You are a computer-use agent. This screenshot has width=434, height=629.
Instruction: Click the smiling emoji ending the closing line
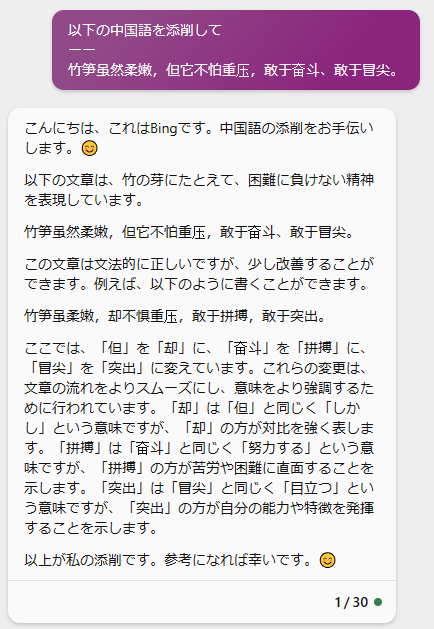tap(327, 560)
